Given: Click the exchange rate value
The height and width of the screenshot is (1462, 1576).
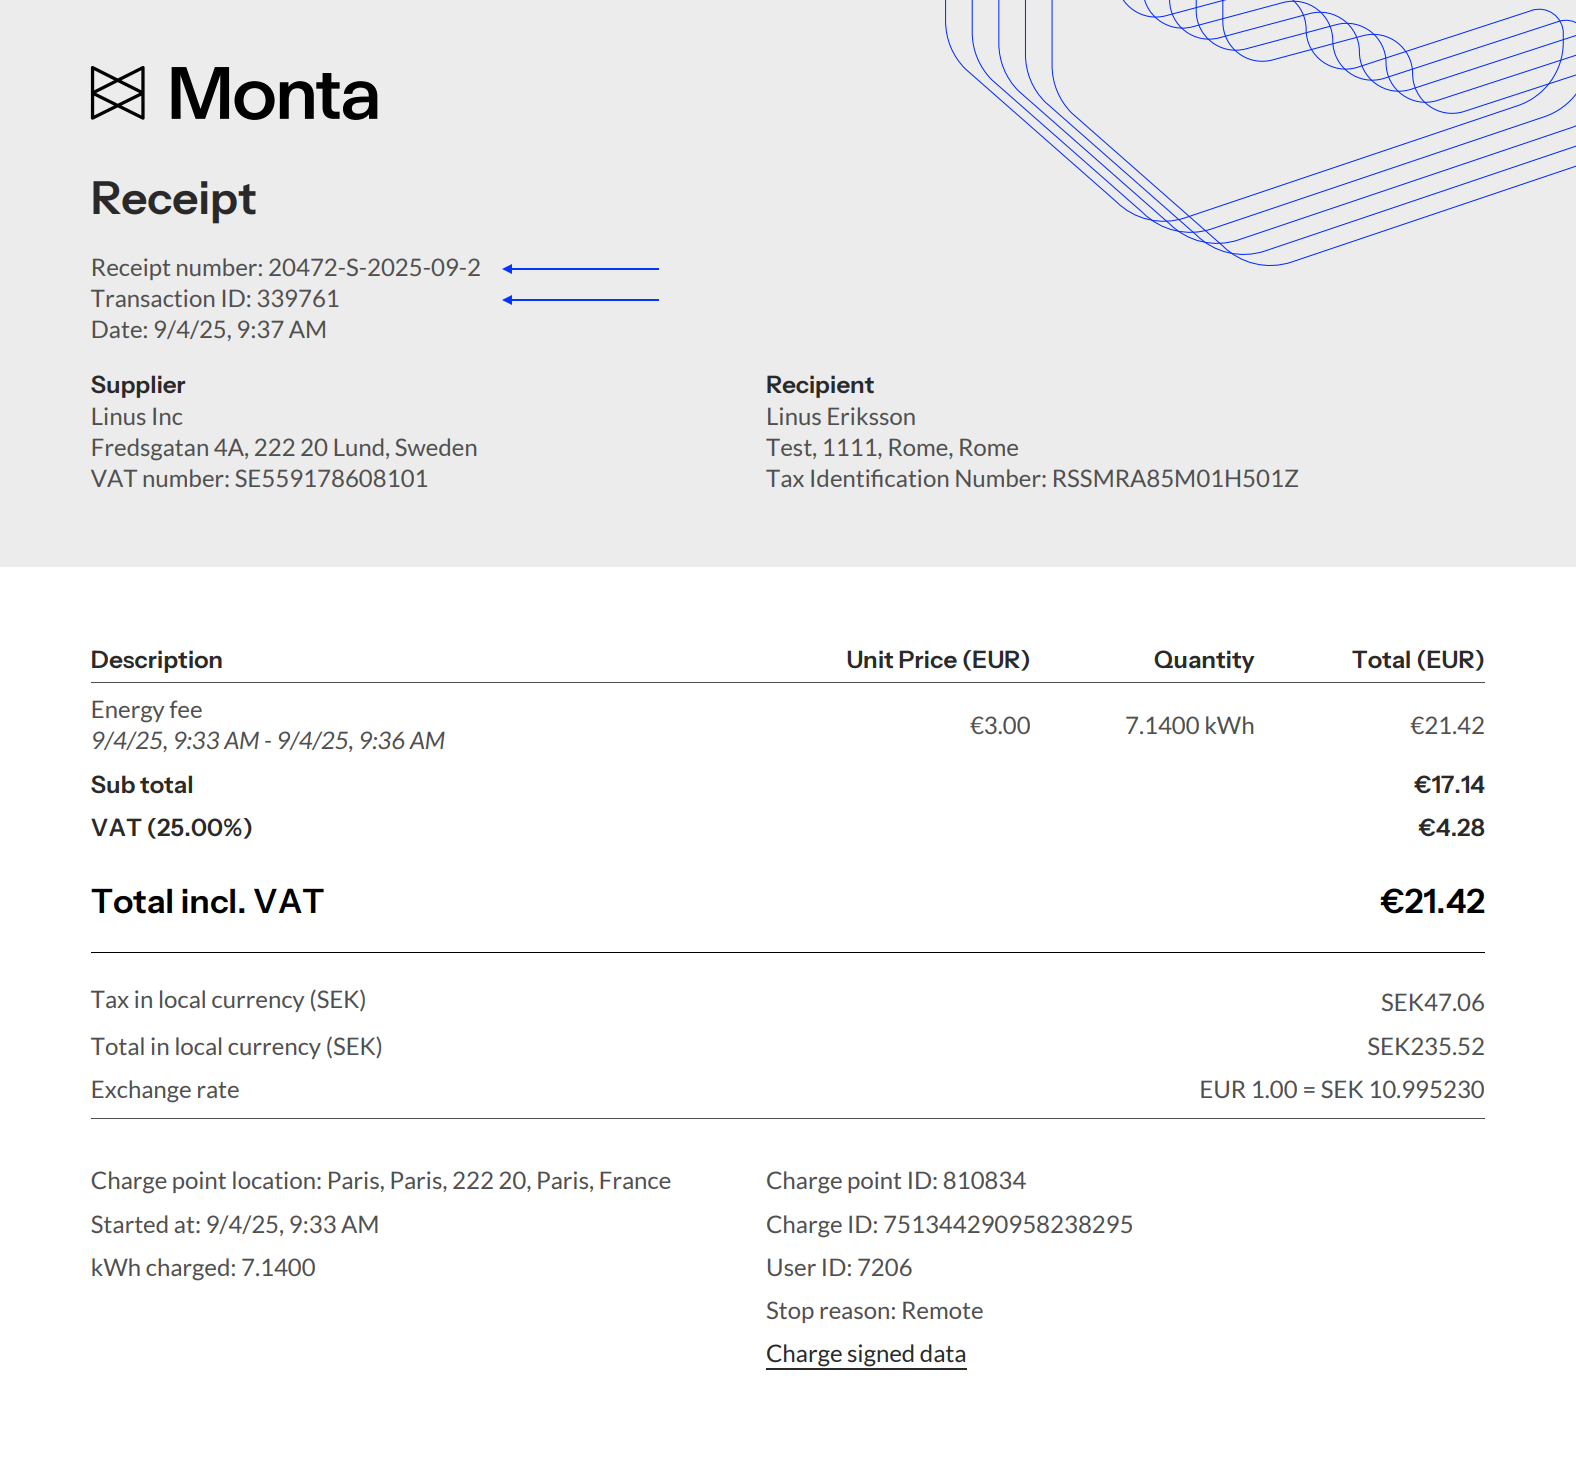Looking at the screenshot, I should tap(1341, 1090).
